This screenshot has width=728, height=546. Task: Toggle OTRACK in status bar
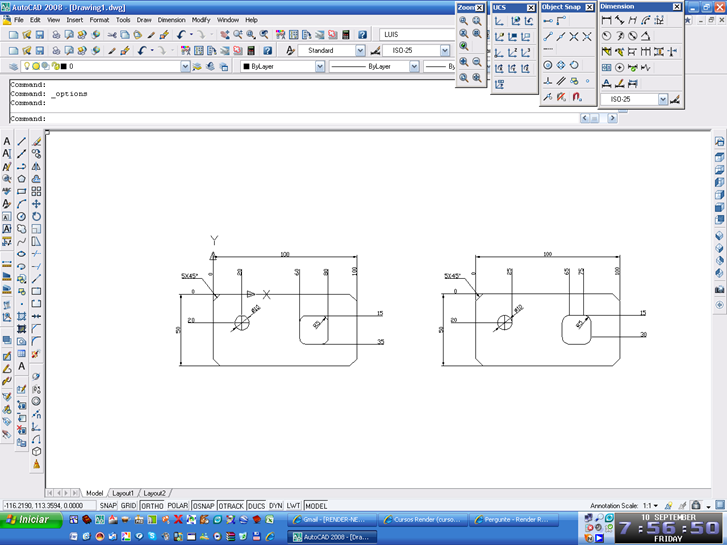click(231, 506)
